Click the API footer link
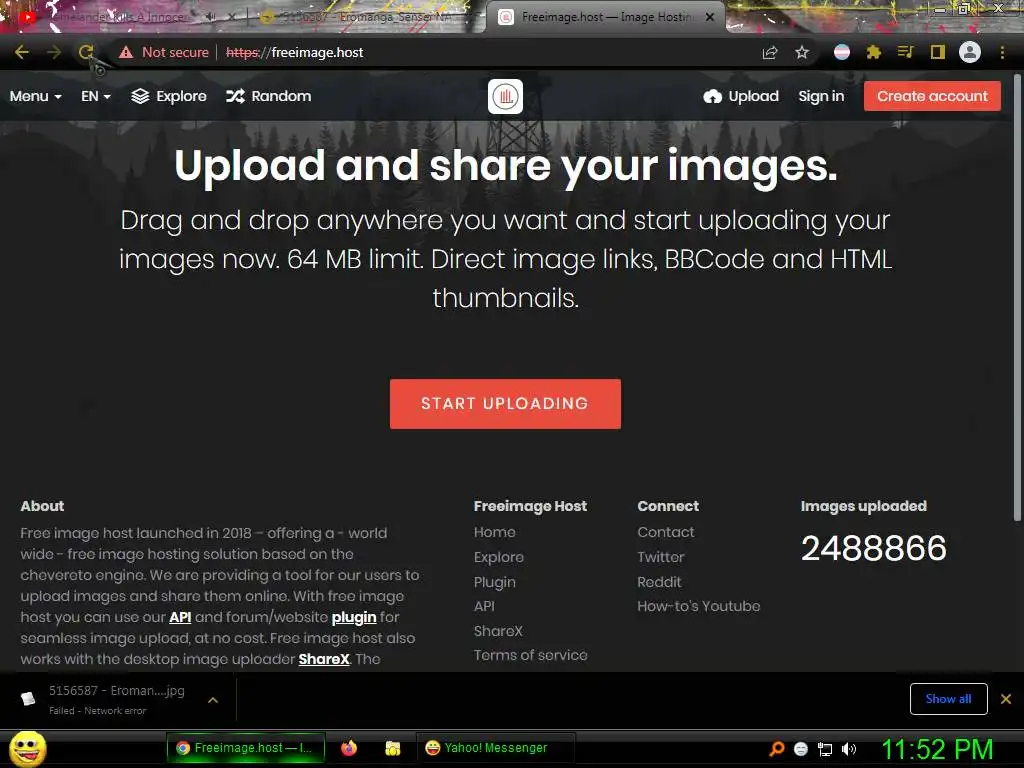 point(484,606)
